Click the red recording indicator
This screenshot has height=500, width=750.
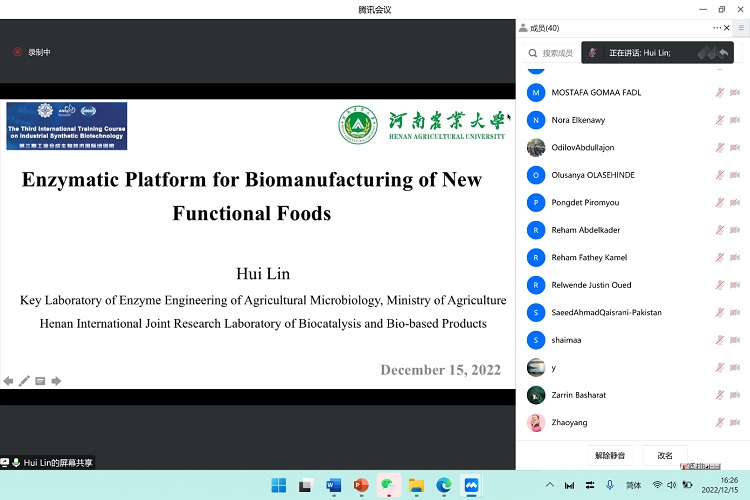17,52
